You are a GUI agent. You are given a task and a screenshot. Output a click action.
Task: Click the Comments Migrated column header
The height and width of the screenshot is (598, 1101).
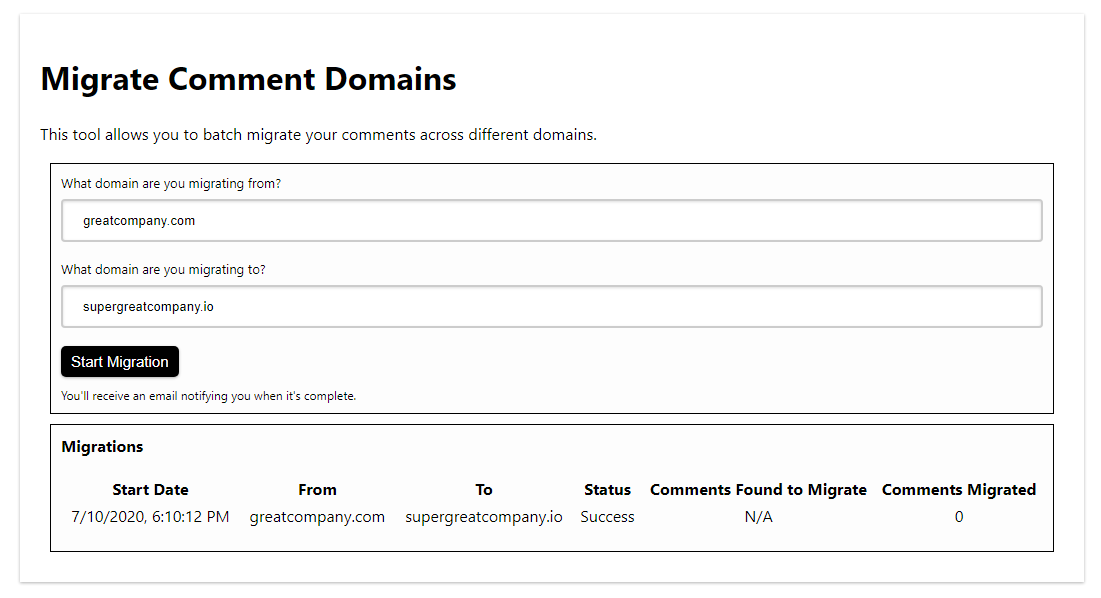[958, 490]
